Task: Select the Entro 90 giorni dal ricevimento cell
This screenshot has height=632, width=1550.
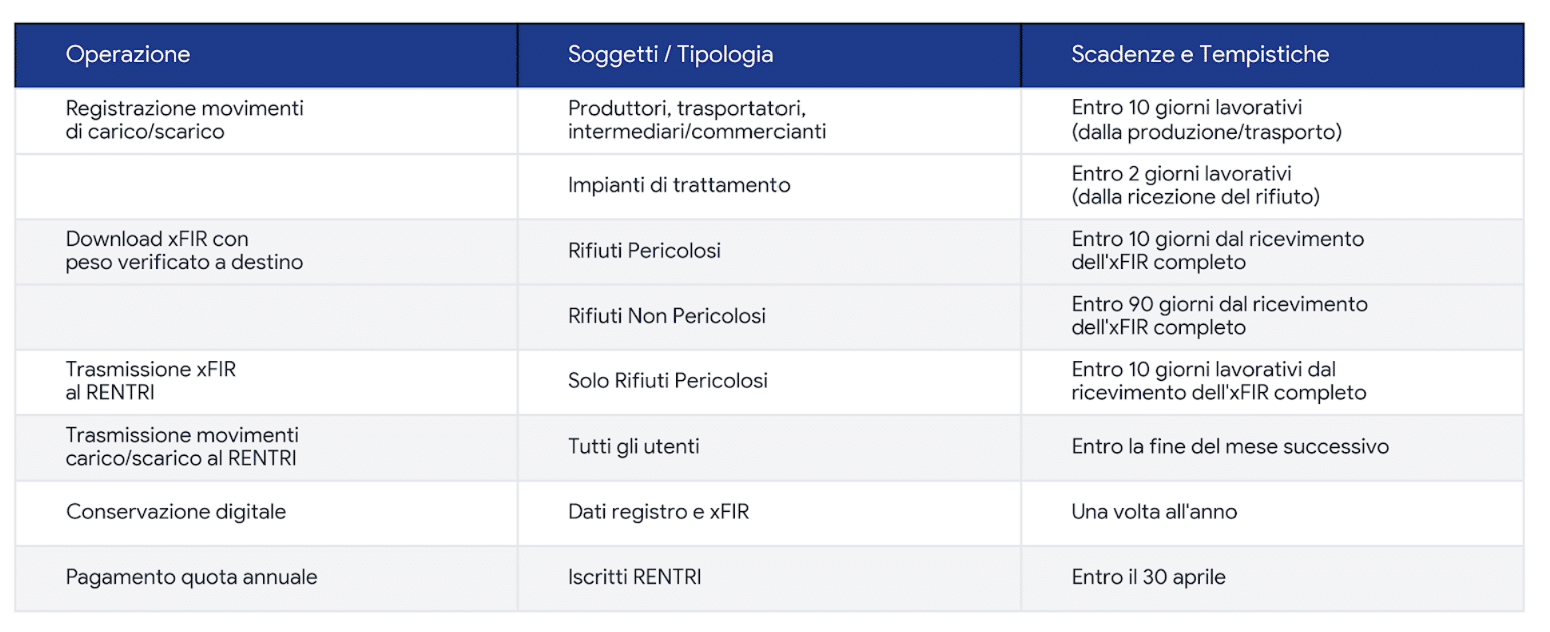Action: (1272, 317)
